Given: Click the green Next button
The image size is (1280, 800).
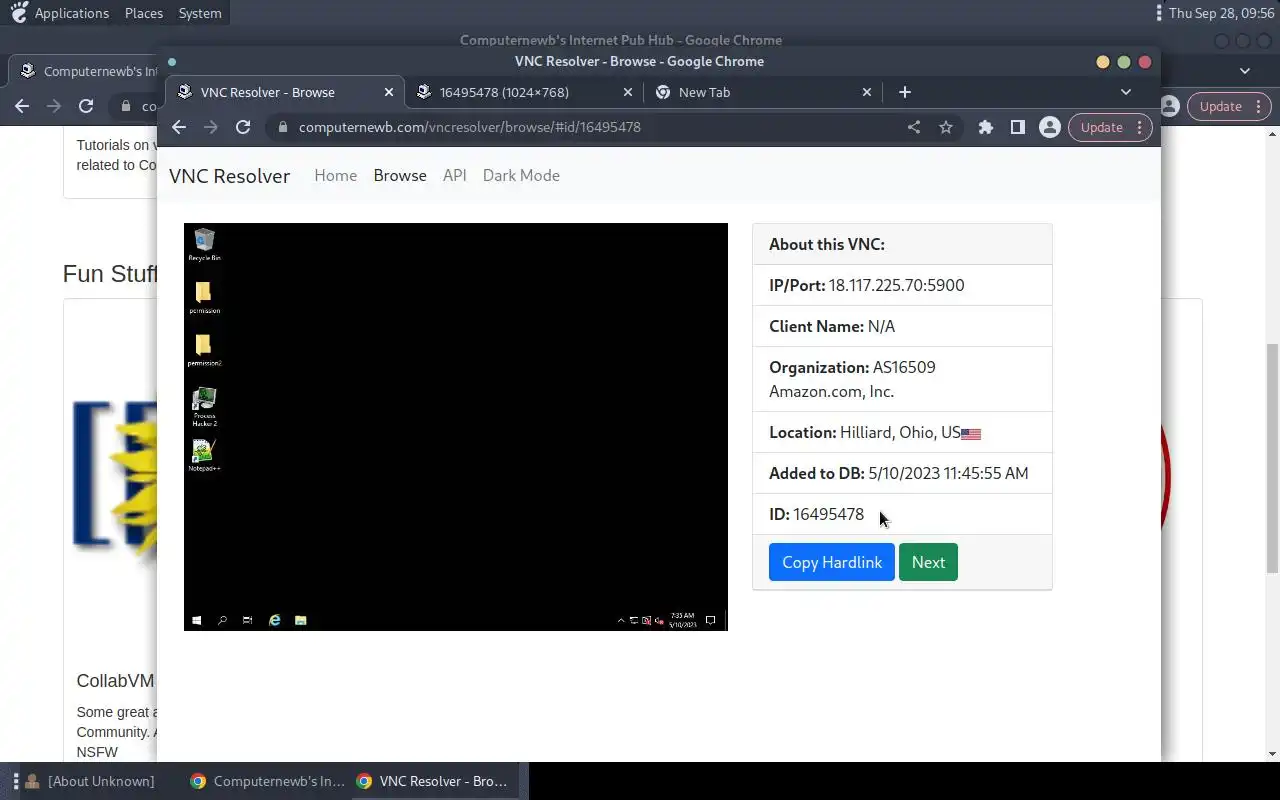Looking at the screenshot, I should point(928,562).
